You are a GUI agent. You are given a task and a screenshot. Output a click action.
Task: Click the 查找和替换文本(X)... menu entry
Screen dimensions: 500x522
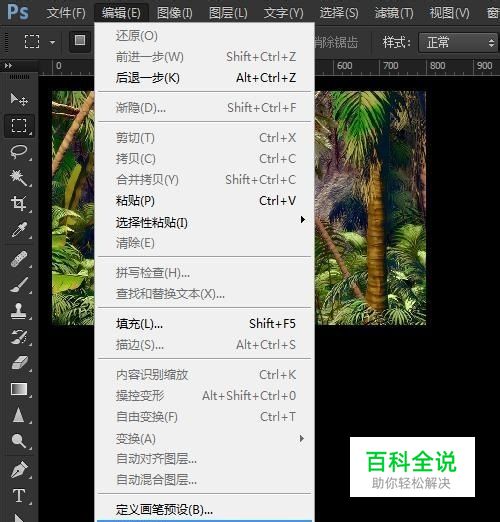(x=205, y=294)
